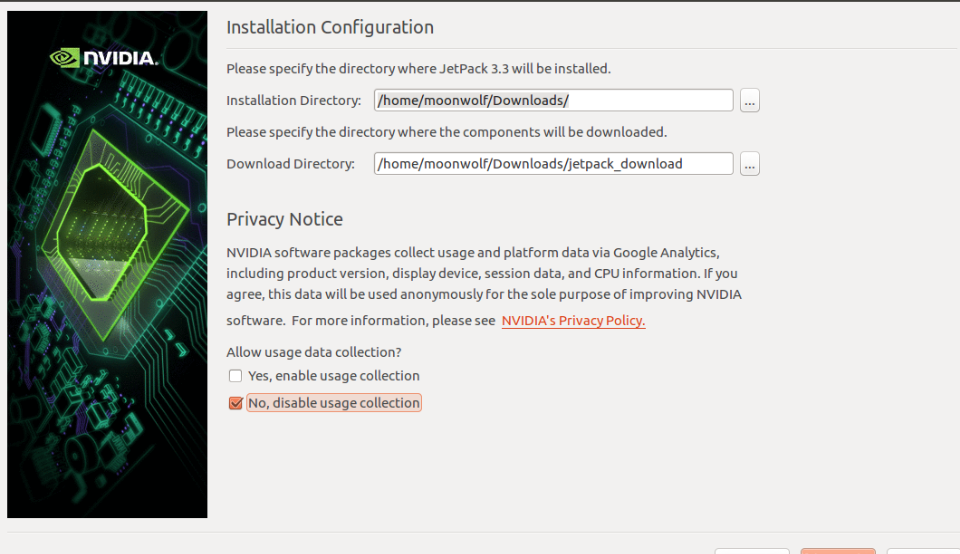
Task: Open NVIDIA's Privacy Policy link
Action: 573,321
